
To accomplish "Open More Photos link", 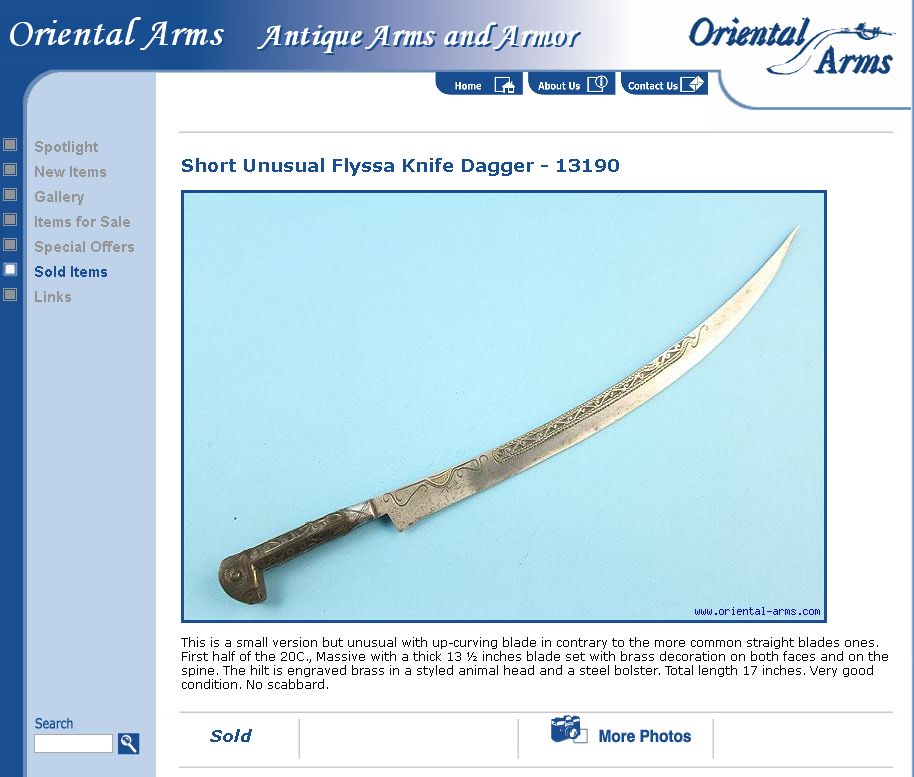I will pos(644,737).
